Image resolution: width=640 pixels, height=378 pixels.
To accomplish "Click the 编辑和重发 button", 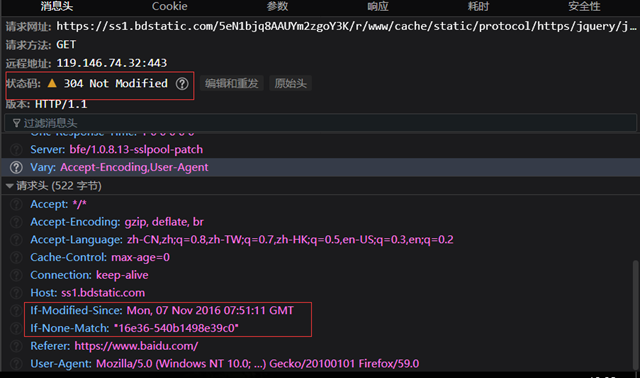I will (x=231, y=83).
